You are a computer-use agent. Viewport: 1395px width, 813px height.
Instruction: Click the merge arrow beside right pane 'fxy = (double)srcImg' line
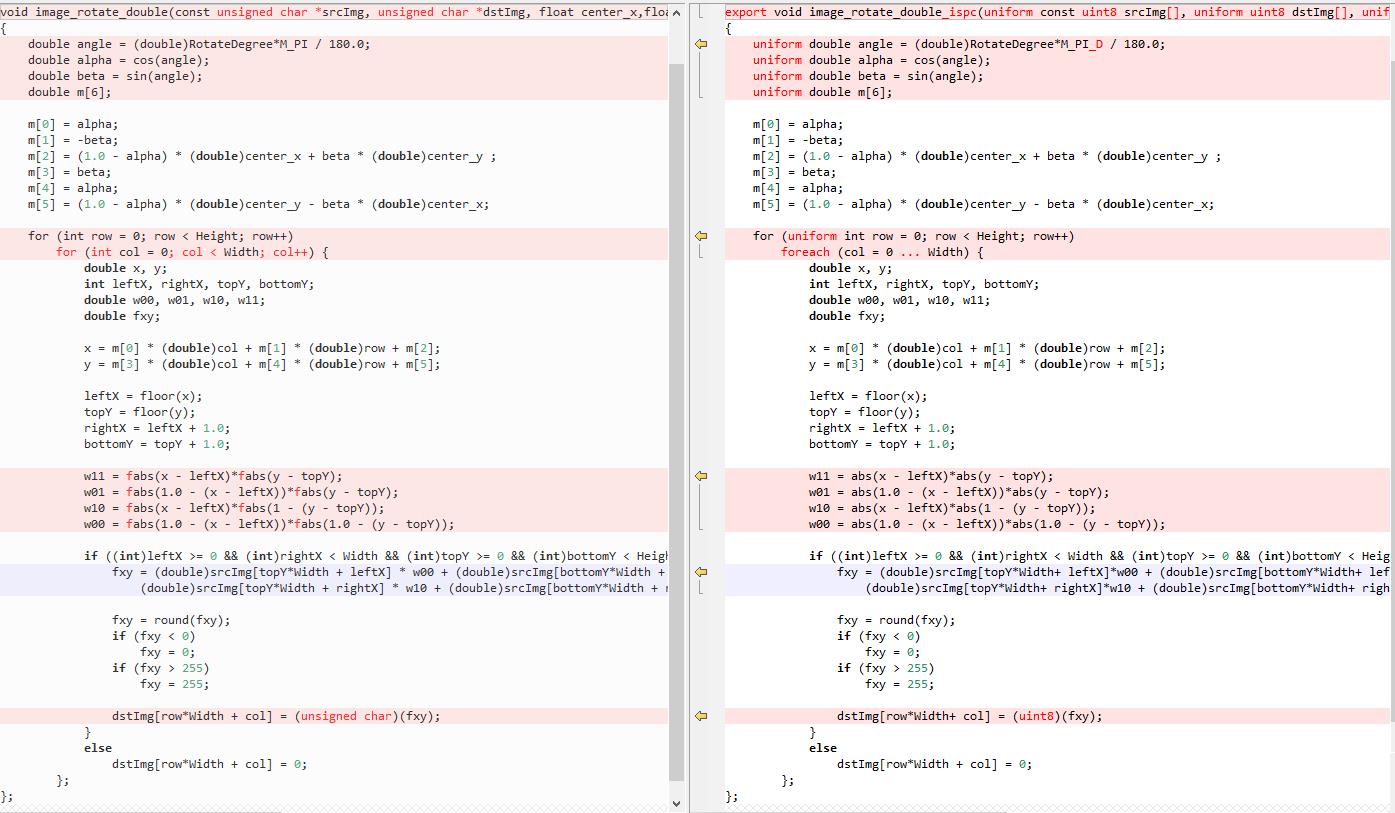click(x=701, y=572)
